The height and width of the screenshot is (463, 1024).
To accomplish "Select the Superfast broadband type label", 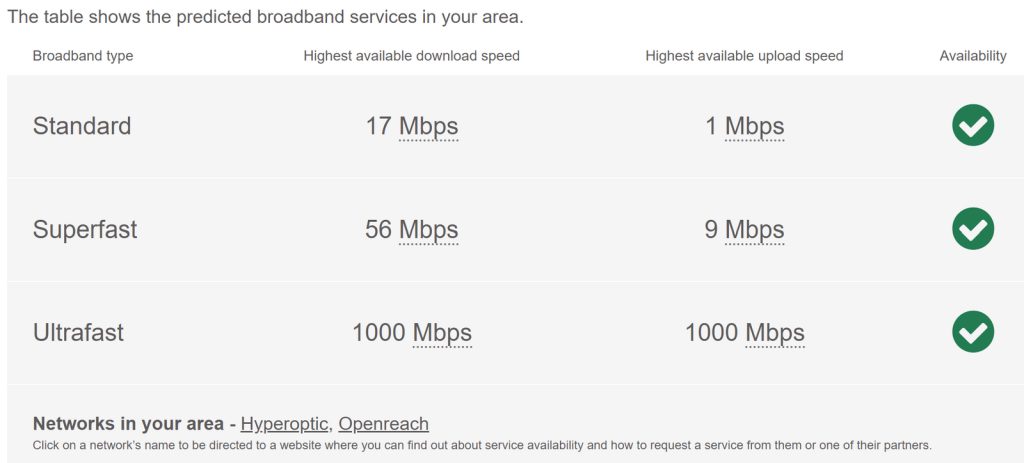I will tap(85, 230).
